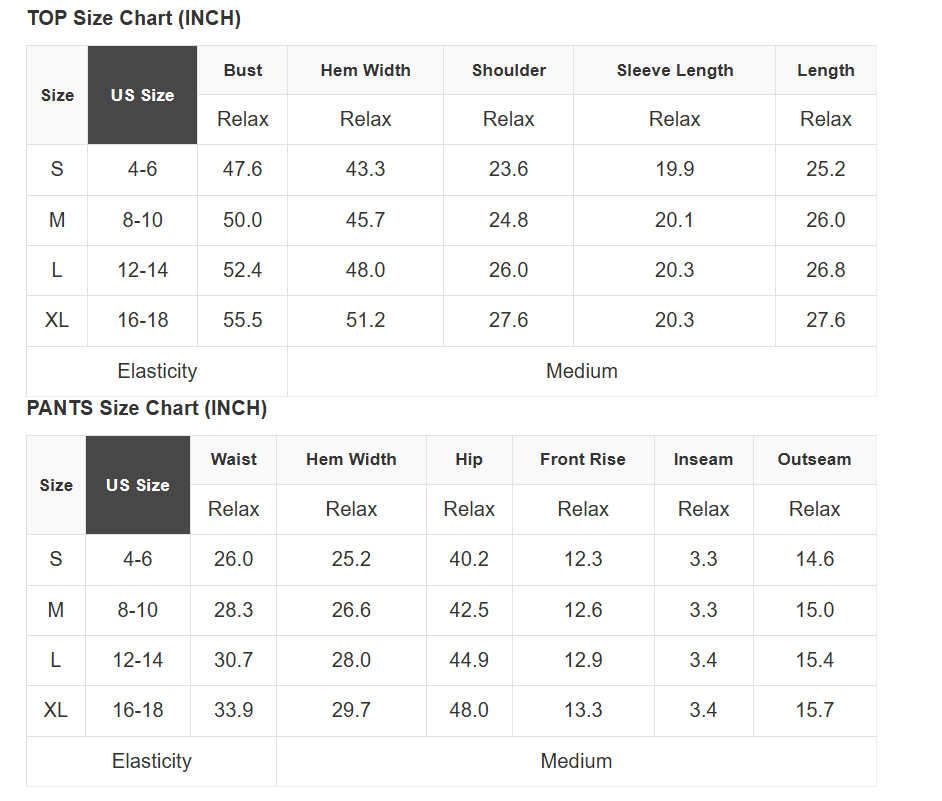Click the 12-14 US size in top chart
Screen dimensions: 942x801
[142, 270]
